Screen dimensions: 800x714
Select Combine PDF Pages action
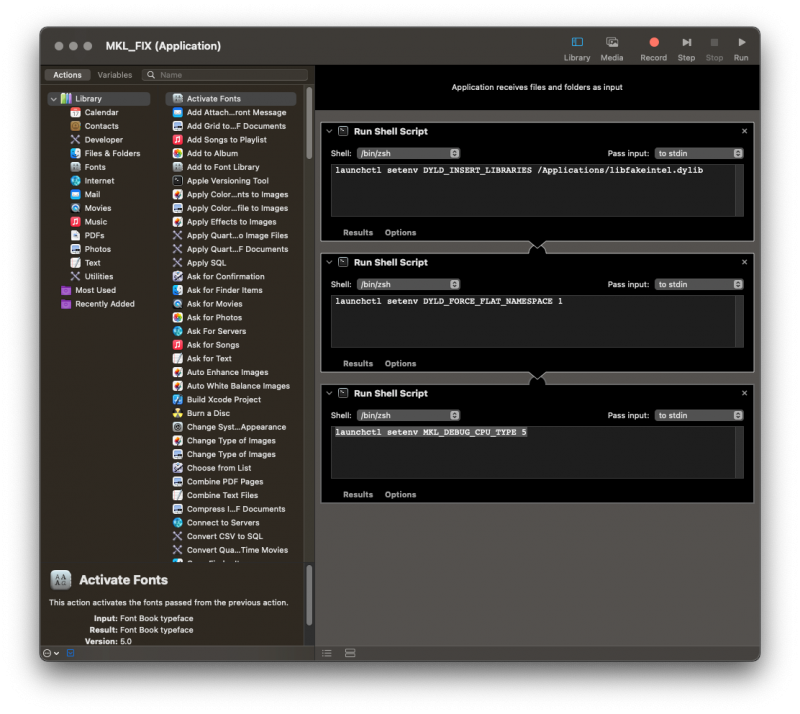tap(224, 482)
